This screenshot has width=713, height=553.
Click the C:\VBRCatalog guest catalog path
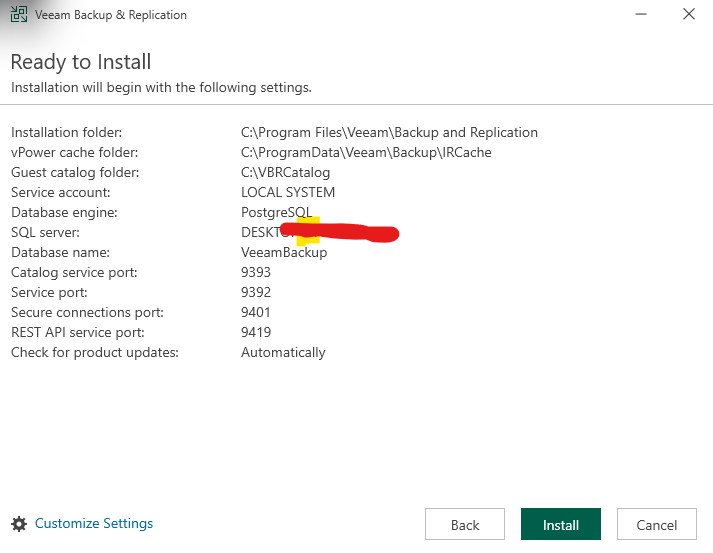(x=285, y=172)
